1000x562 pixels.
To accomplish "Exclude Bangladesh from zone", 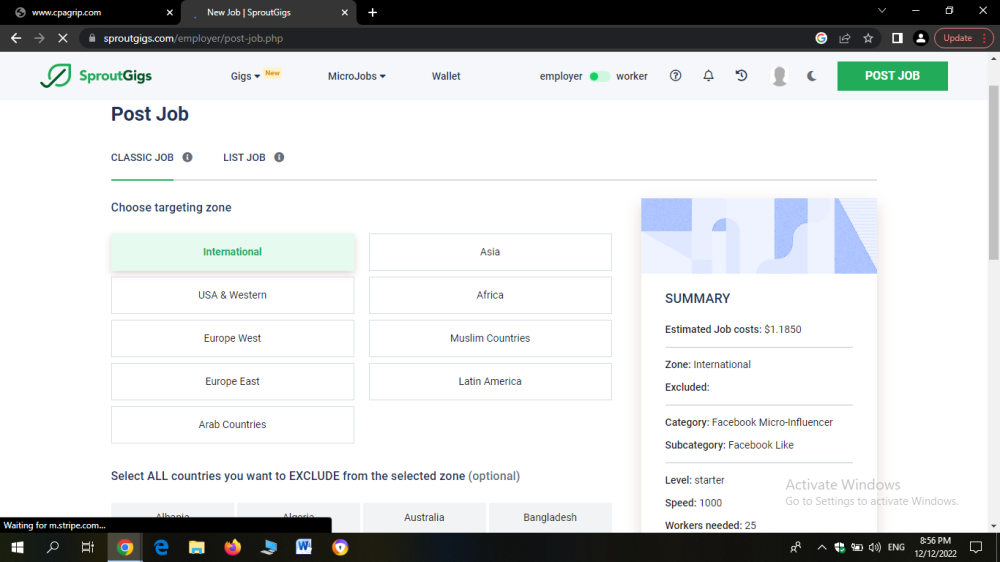I will pyautogui.click(x=550, y=517).
